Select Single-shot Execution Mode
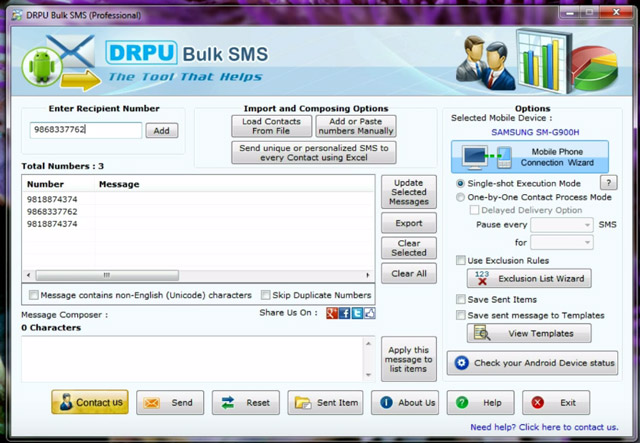The height and width of the screenshot is (443, 640). pyautogui.click(x=460, y=184)
